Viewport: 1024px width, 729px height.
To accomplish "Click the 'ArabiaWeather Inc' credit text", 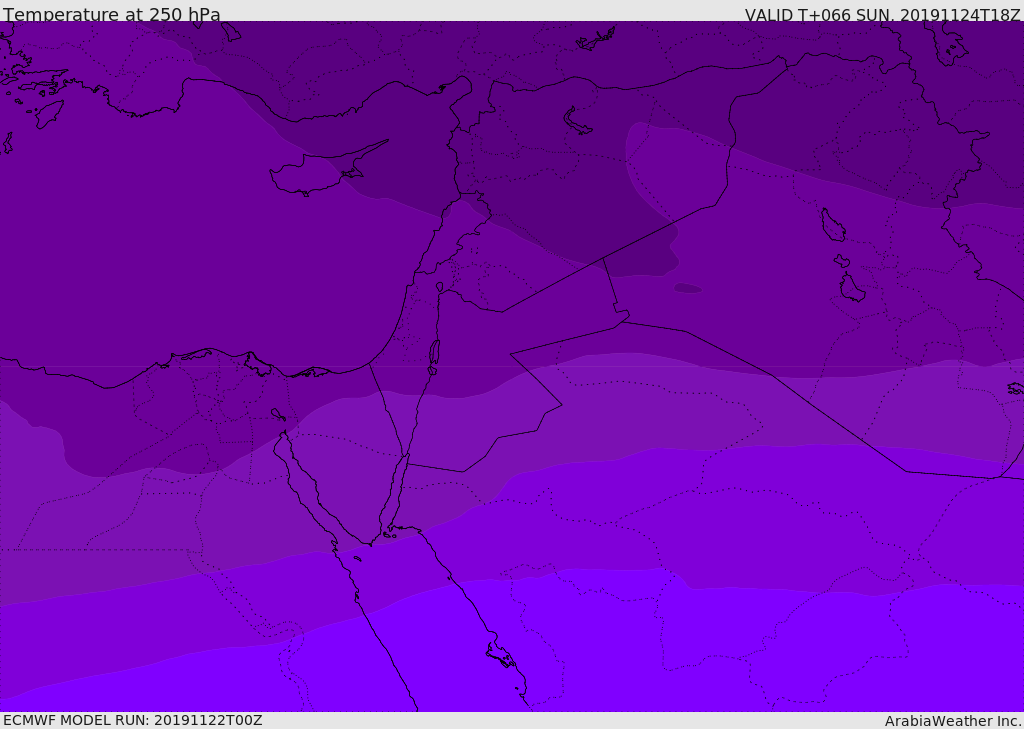I will 952,721.
